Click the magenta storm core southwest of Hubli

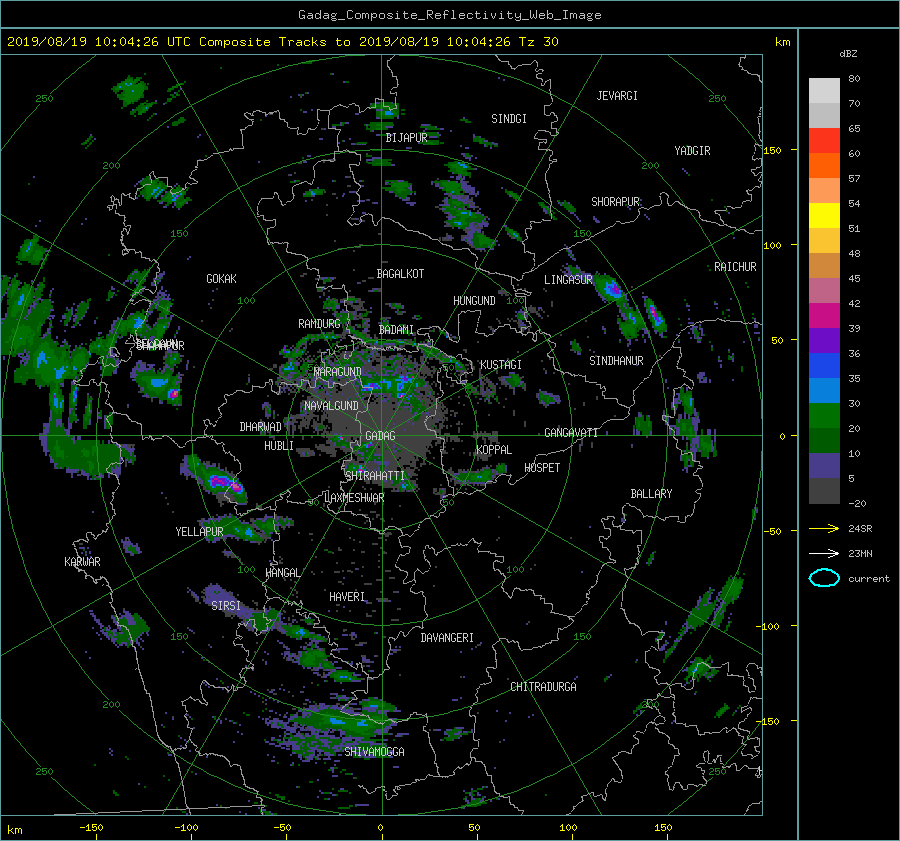point(226,483)
